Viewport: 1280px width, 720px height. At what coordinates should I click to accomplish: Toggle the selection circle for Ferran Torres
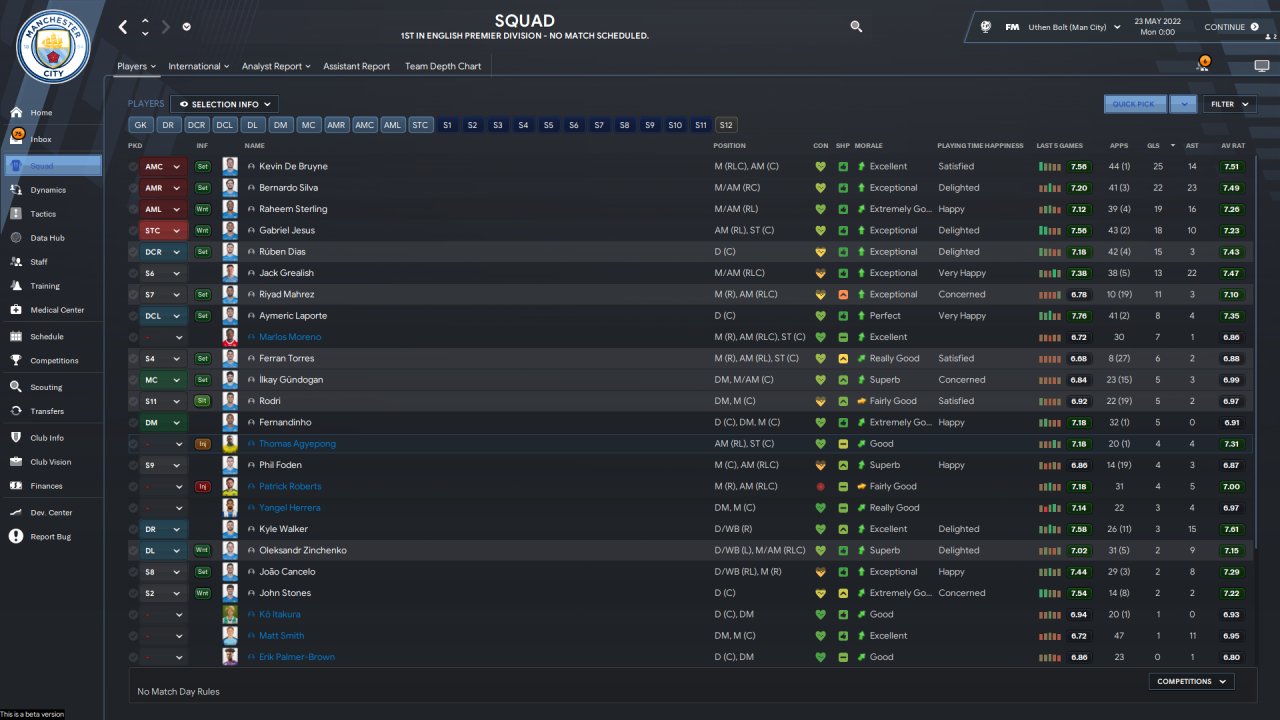(133, 359)
